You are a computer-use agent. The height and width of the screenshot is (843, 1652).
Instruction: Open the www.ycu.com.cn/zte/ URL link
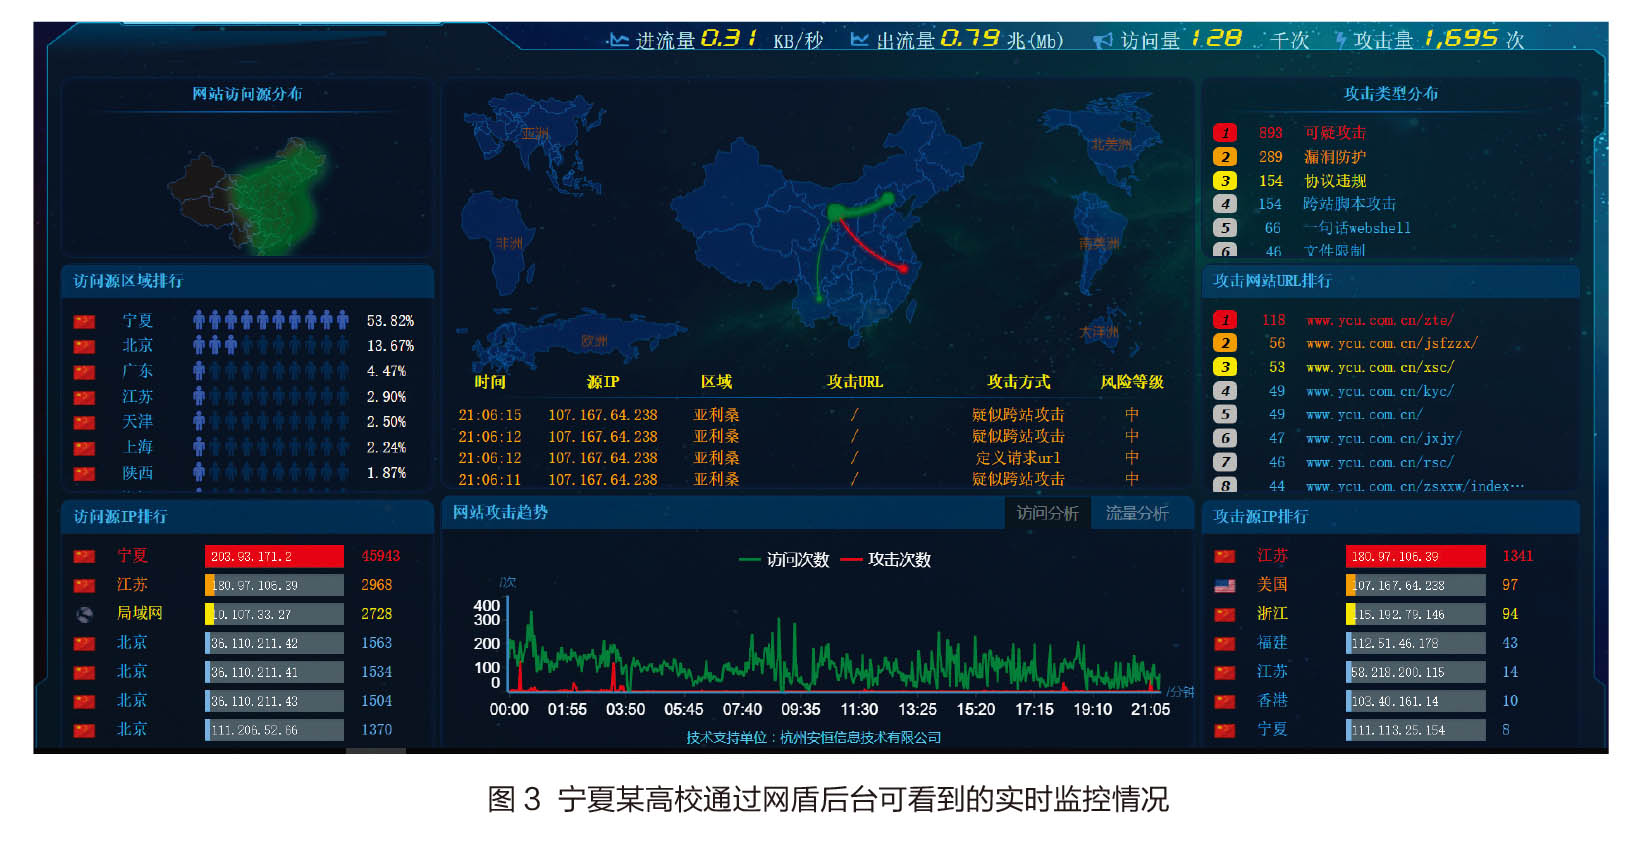click(1379, 320)
